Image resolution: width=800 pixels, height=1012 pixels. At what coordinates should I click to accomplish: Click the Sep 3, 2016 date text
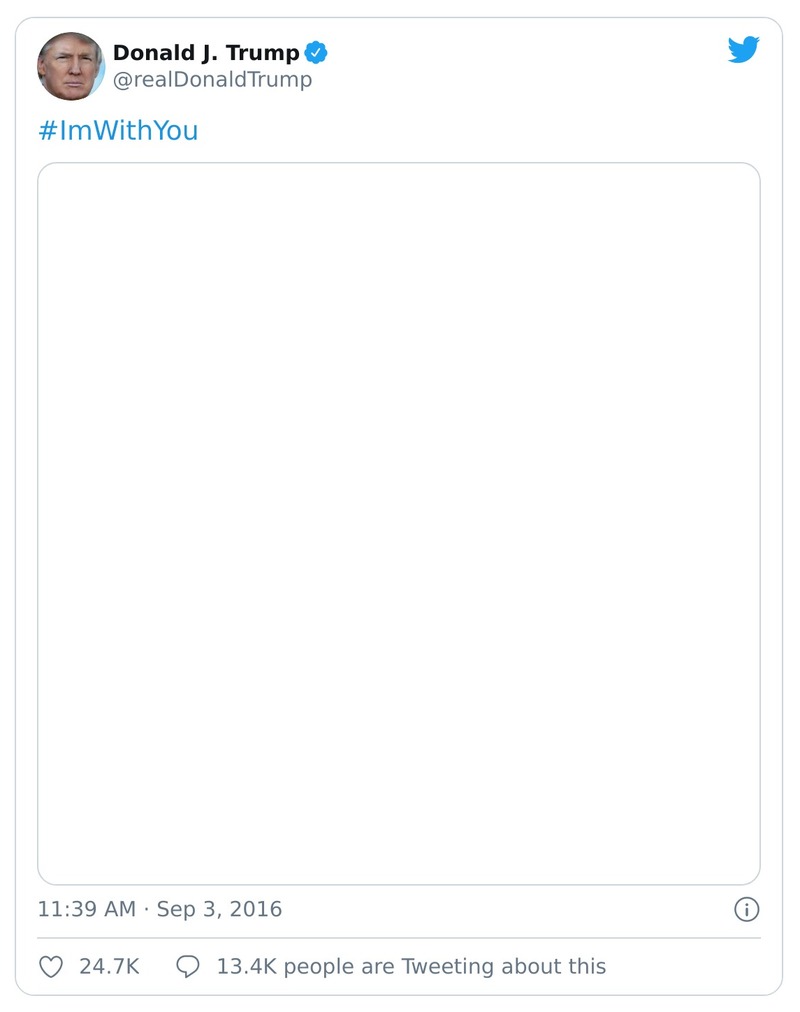pyautogui.click(x=221, y=909)
